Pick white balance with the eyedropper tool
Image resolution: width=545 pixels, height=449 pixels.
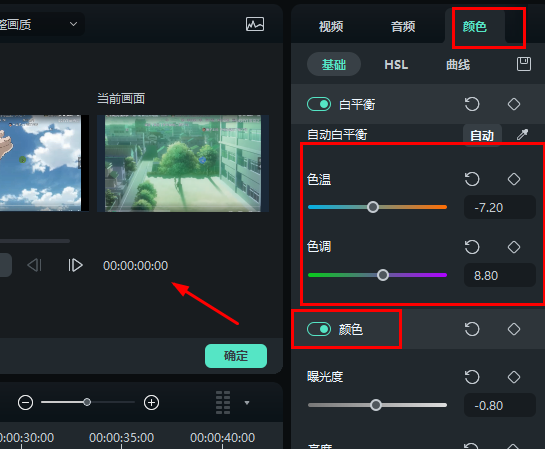point(522,134)
